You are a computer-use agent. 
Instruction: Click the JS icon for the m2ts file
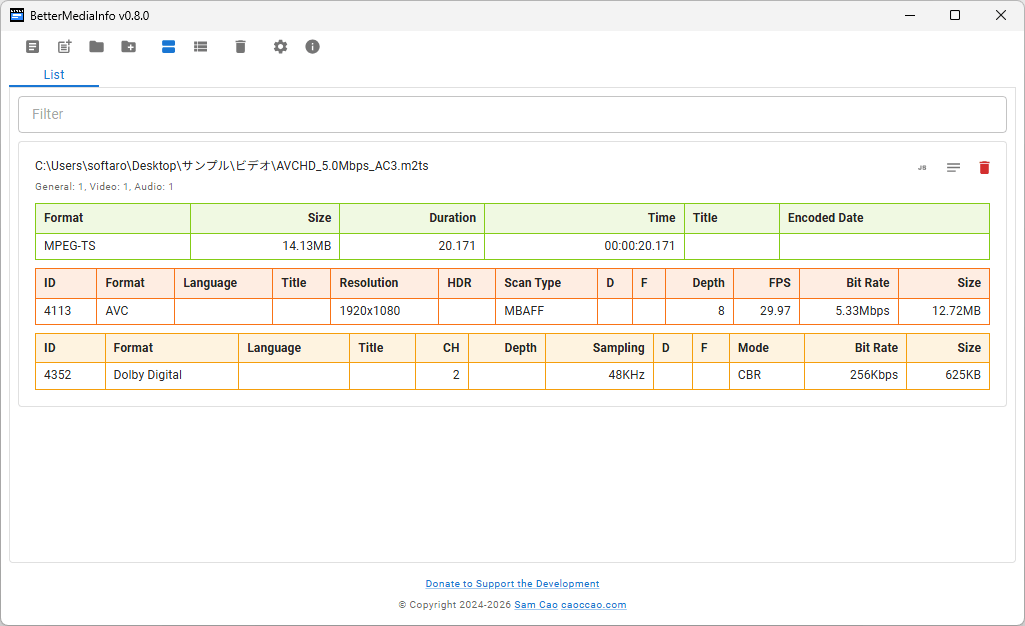coord(922,168)
